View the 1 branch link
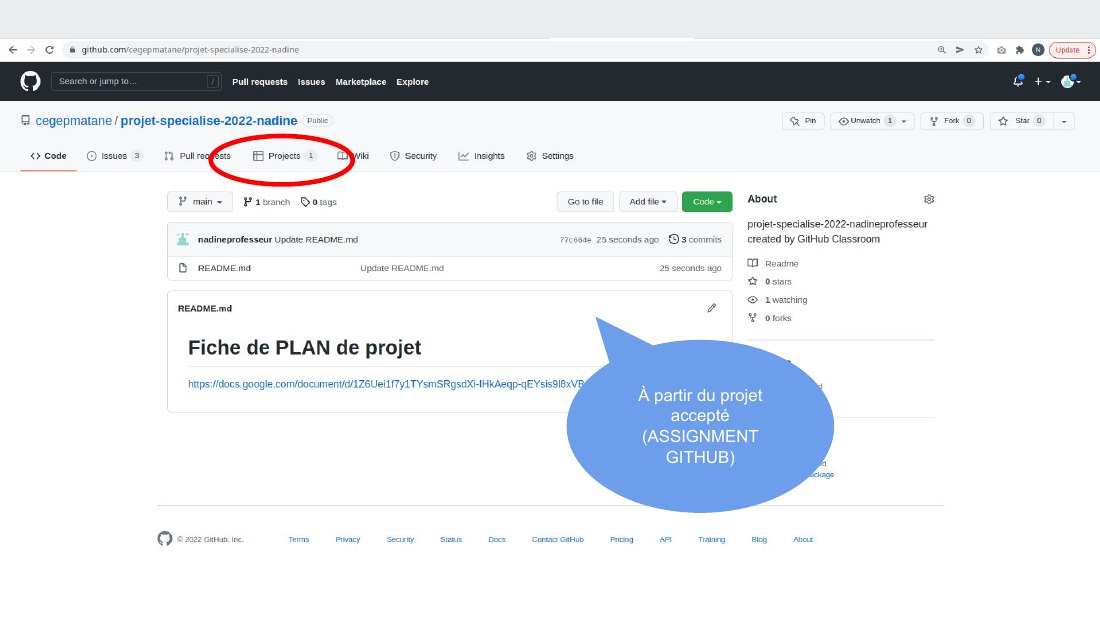 click(x=267, y=202)
